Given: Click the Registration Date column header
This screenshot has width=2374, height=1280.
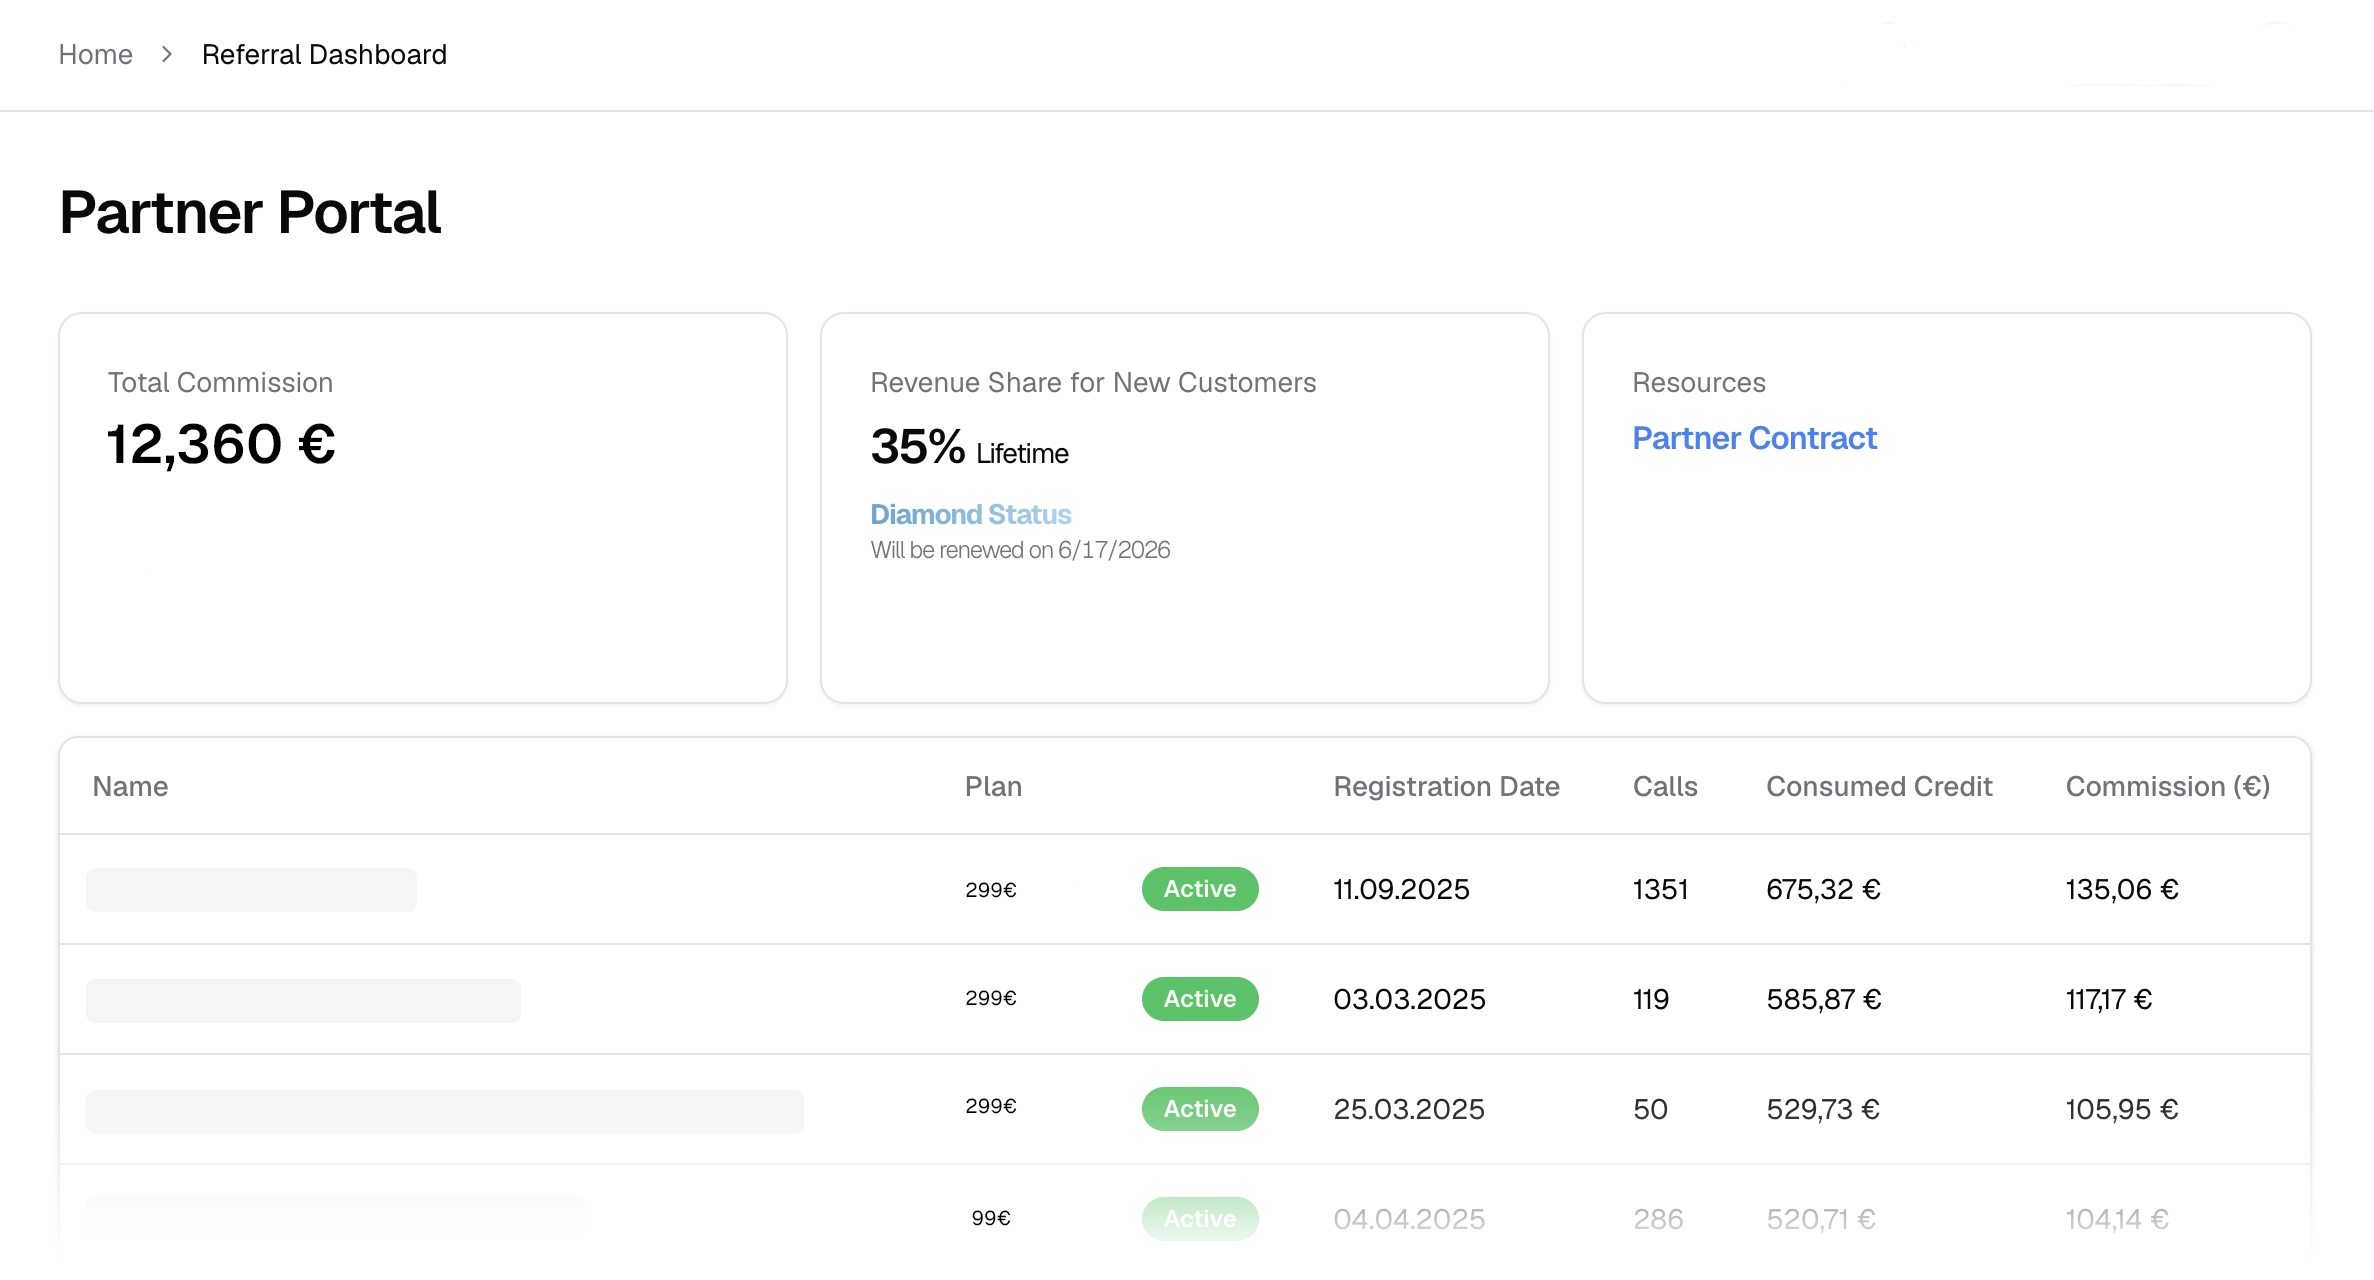Looking at the screenshot, I should click(x=1446, y=786).
